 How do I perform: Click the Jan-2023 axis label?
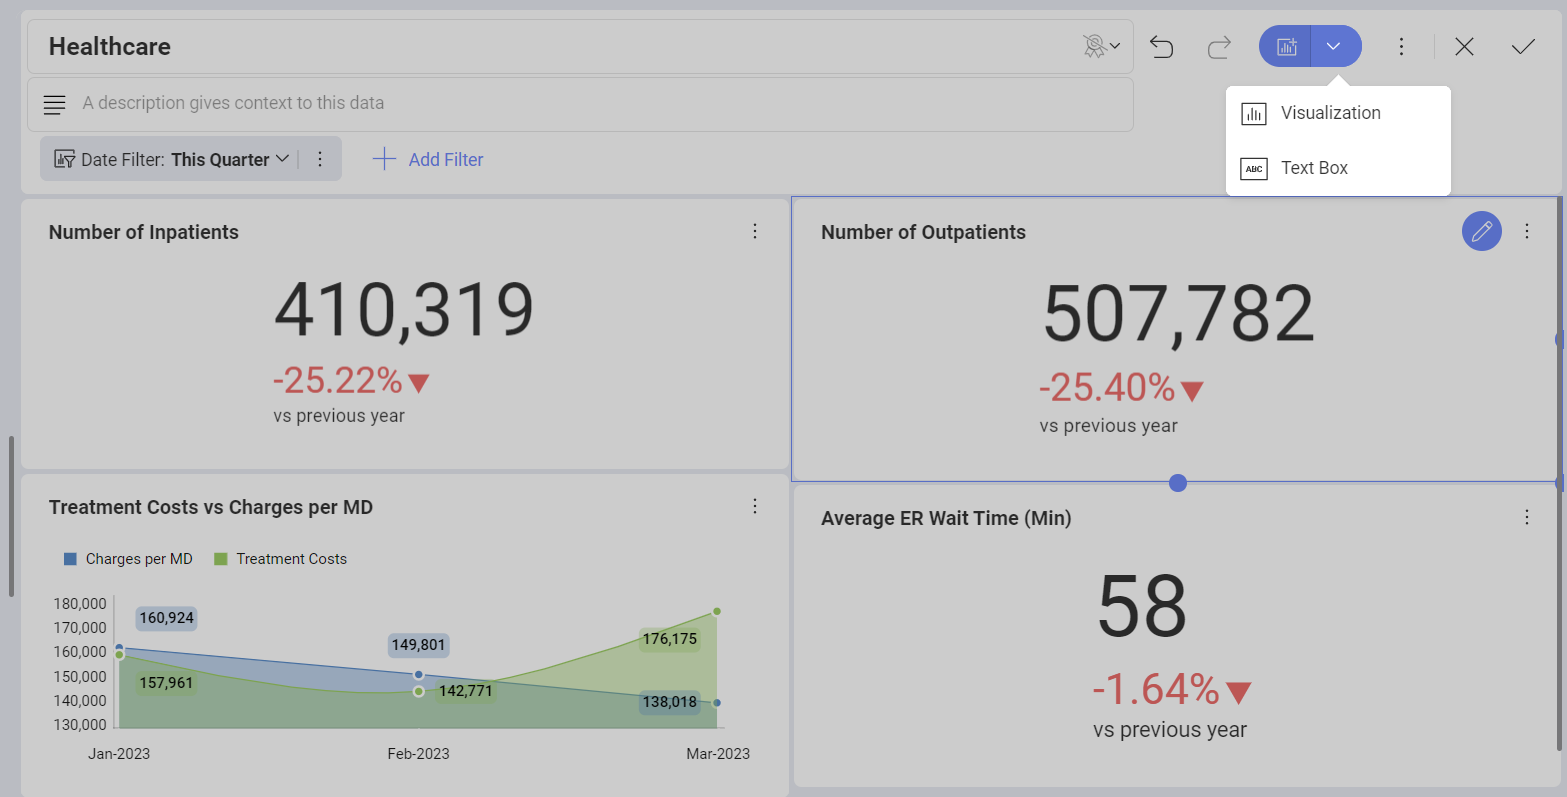(x=119, y=754)
